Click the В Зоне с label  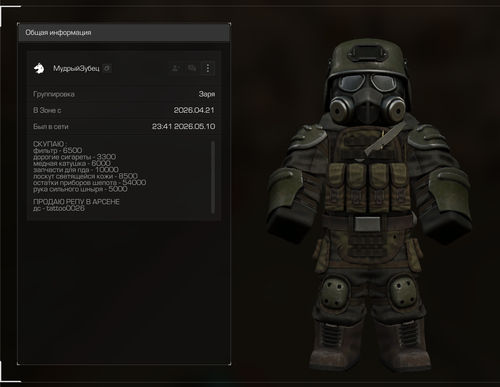click(x=47, y=110)
